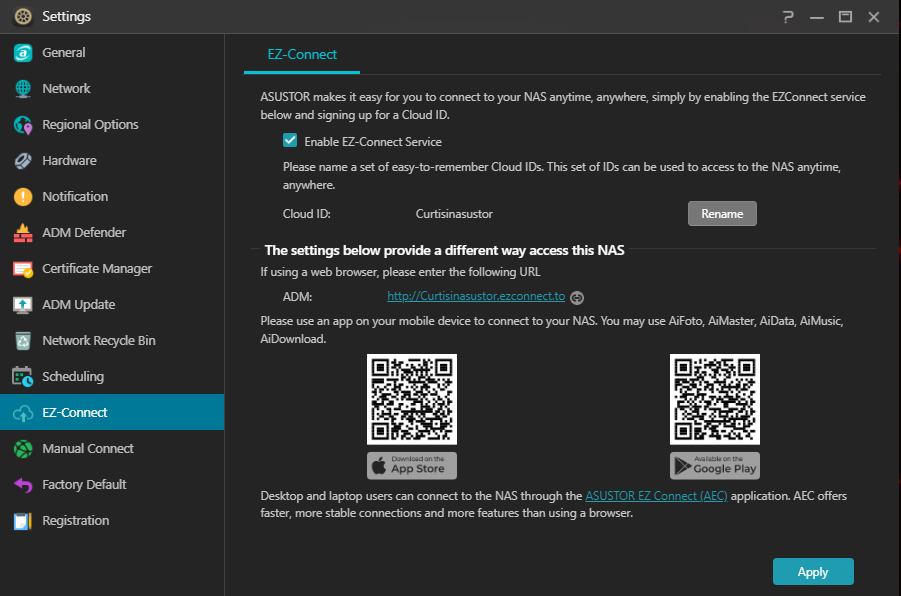Select the Regional Options icon
Image resolution: width=901 pixels, height=596 pixels.
(x=23, y=125)
